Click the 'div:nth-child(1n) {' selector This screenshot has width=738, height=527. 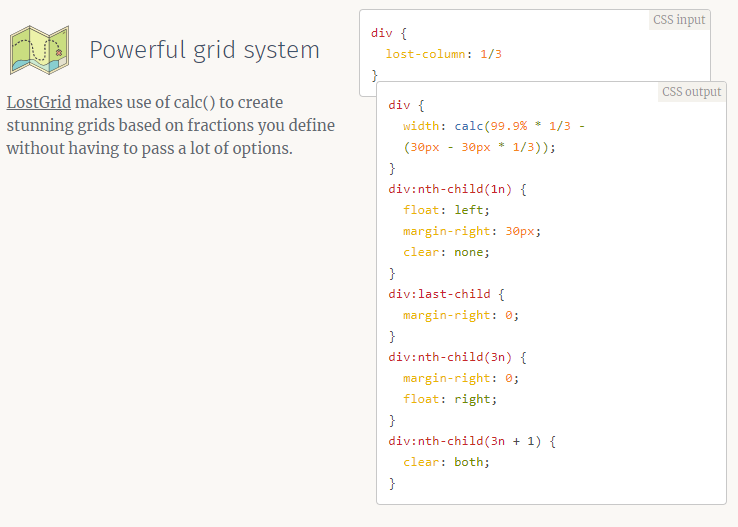tap(457, 189)
